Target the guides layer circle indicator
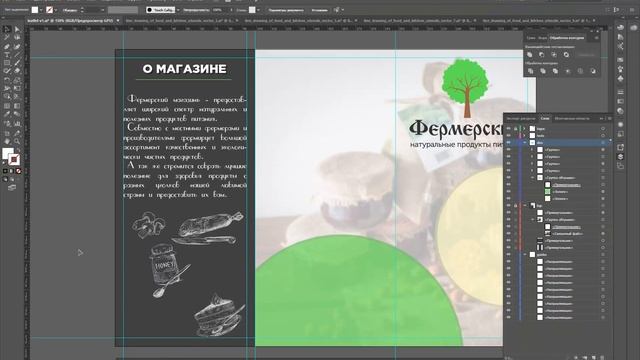Screen dimensions: 640x360 (603, 254)
